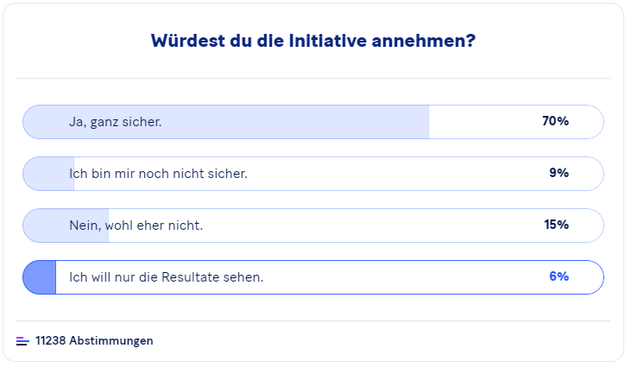Click the filled segment of the 15% bar
Screen dimensions: 625x369
click(66, 226)
